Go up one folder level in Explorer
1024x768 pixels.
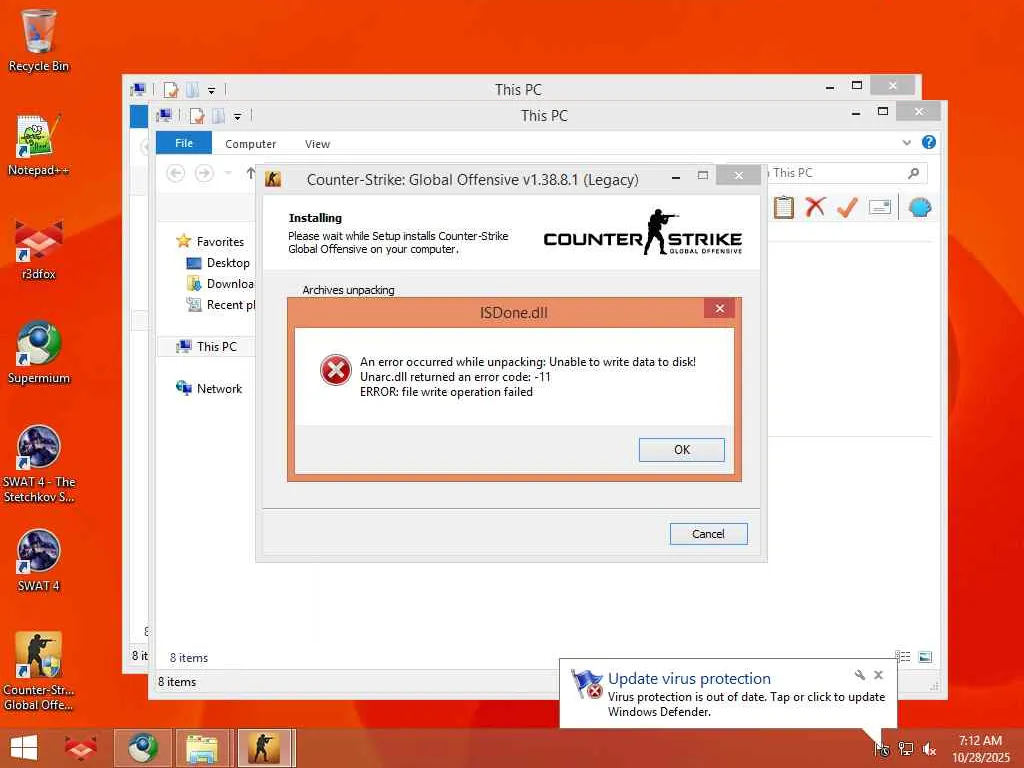pyautogui.click(x=250, y=173)
